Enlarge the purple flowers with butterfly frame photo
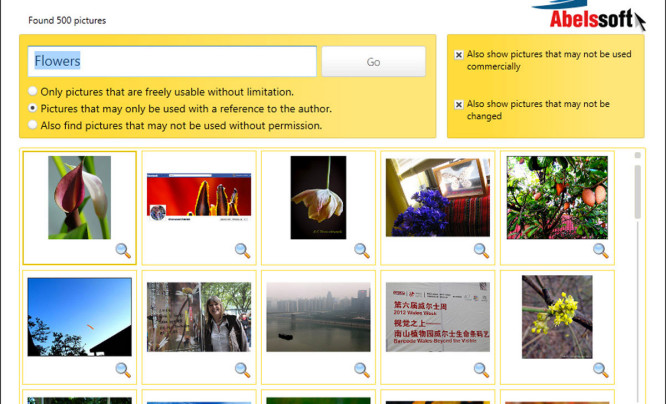 point(481,251)
